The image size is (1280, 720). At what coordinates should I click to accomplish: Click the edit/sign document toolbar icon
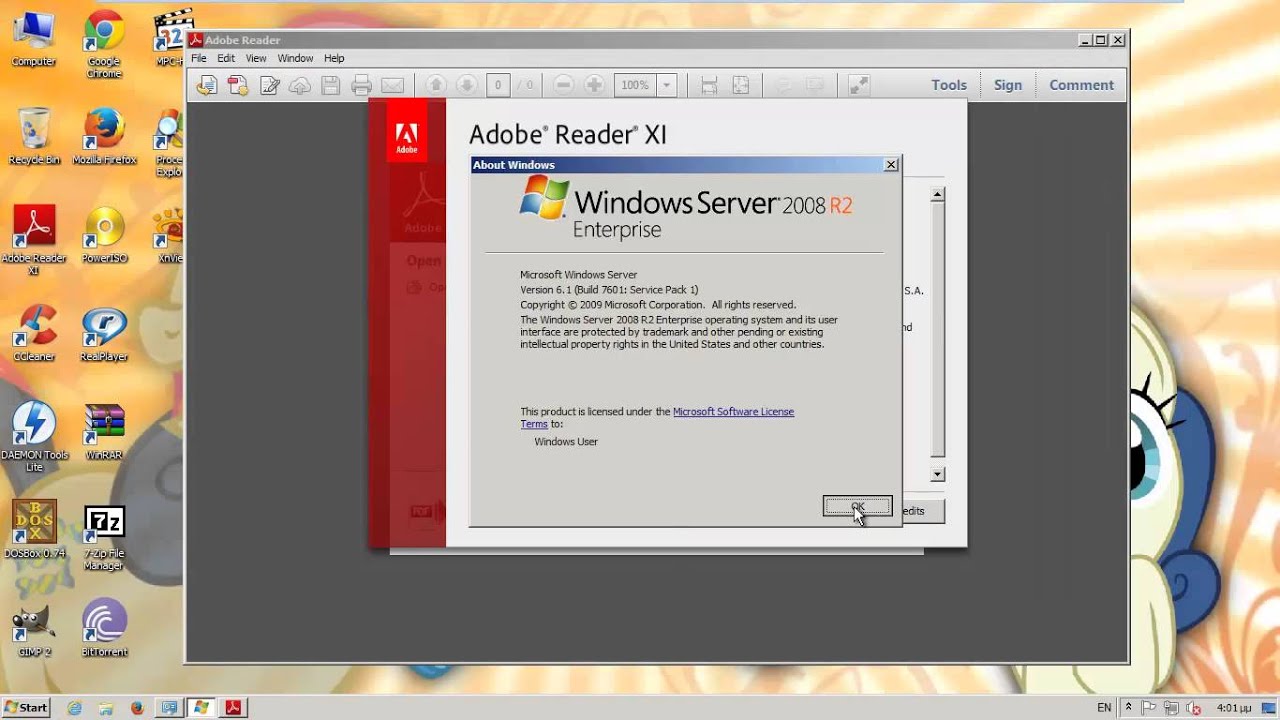[269, 85]
